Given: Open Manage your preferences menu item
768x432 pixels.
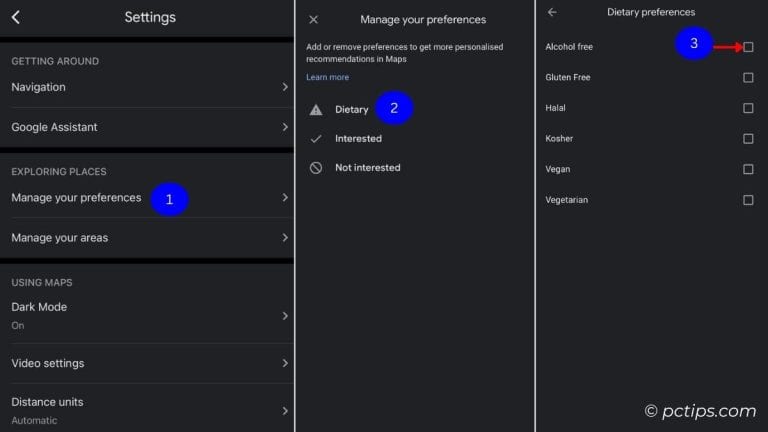Looking at the screenshot, I should (x=77, y=198).
